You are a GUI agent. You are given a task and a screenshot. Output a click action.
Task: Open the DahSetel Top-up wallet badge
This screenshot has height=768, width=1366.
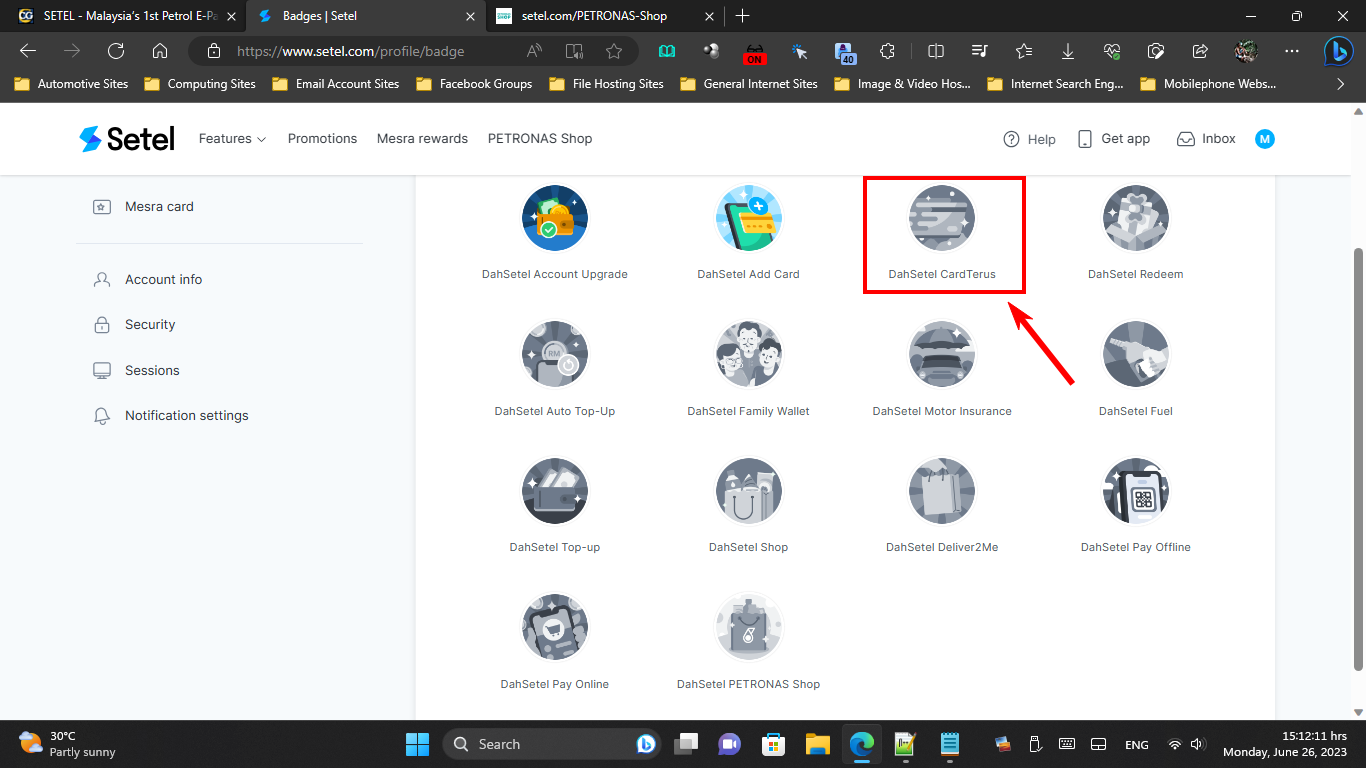pyautogui.click(x=555, y=491)
